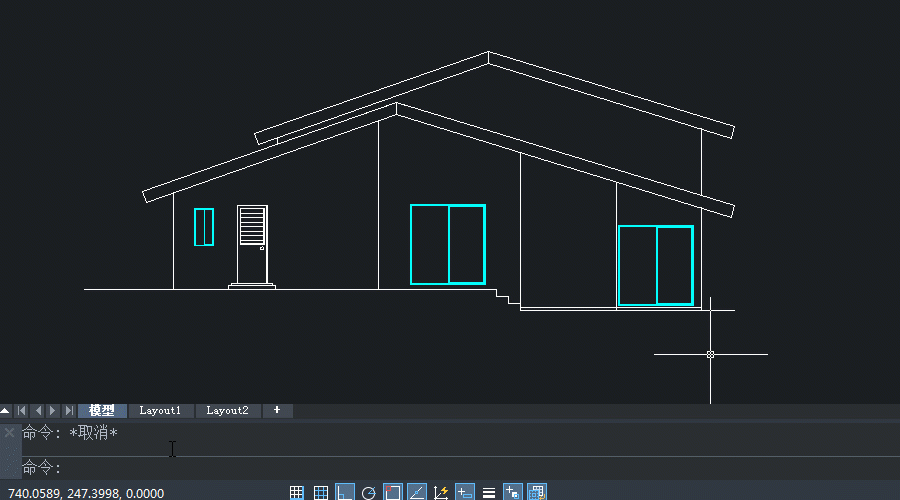Open the Layout2 tab
This screenshot has height=500, width=900.
227,411
